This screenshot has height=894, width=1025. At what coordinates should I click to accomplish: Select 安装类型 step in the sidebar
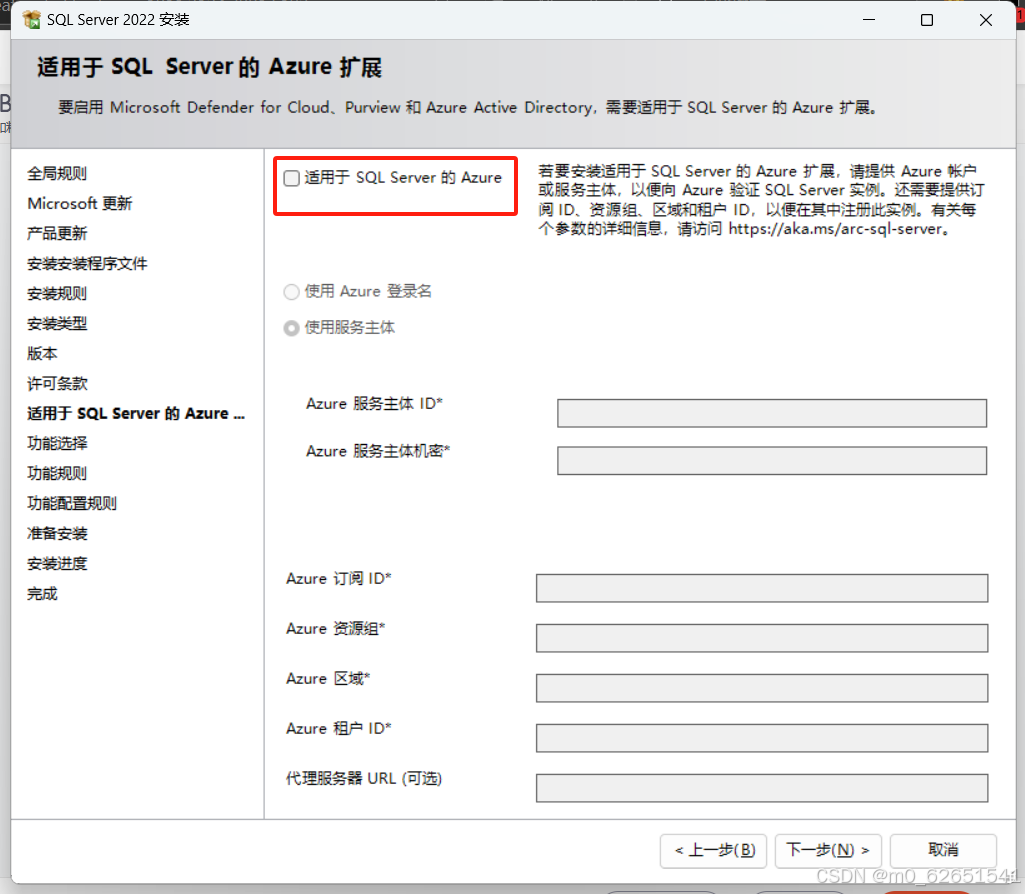coord(57,323)
